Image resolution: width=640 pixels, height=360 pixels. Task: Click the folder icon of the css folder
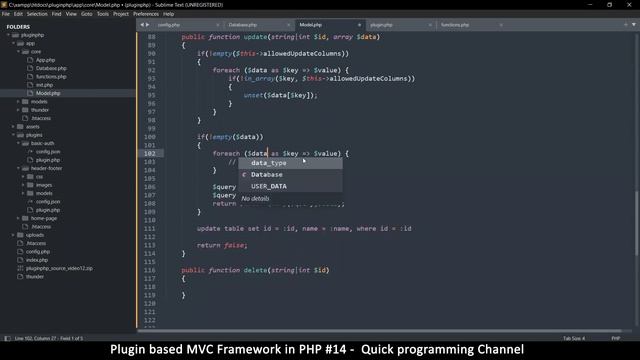pyautogui.click(x=30, y=177)
